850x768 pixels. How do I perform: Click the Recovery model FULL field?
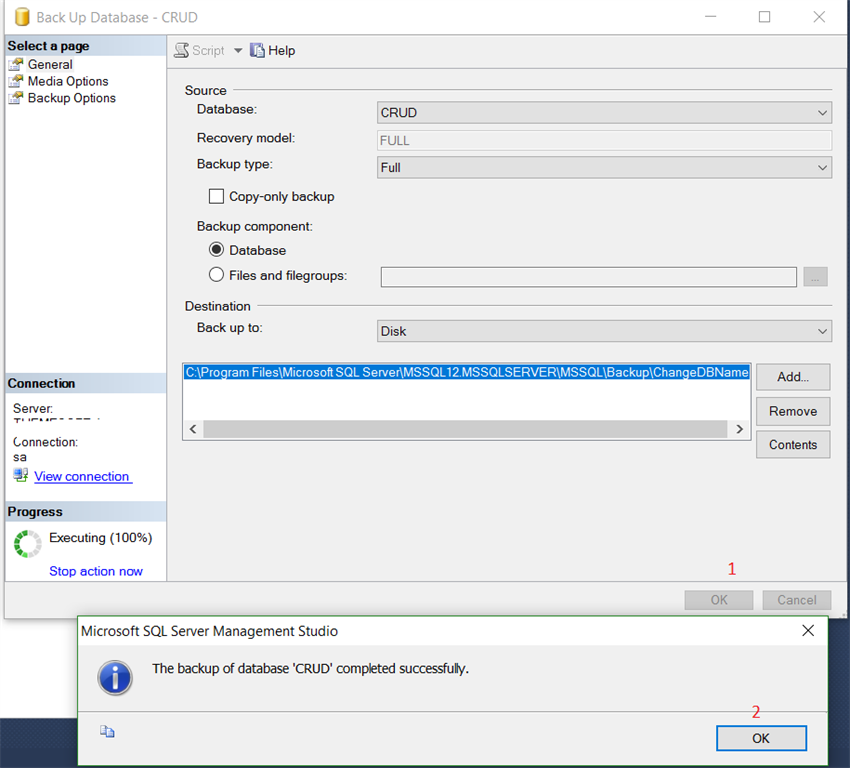[x=604, y=140]
